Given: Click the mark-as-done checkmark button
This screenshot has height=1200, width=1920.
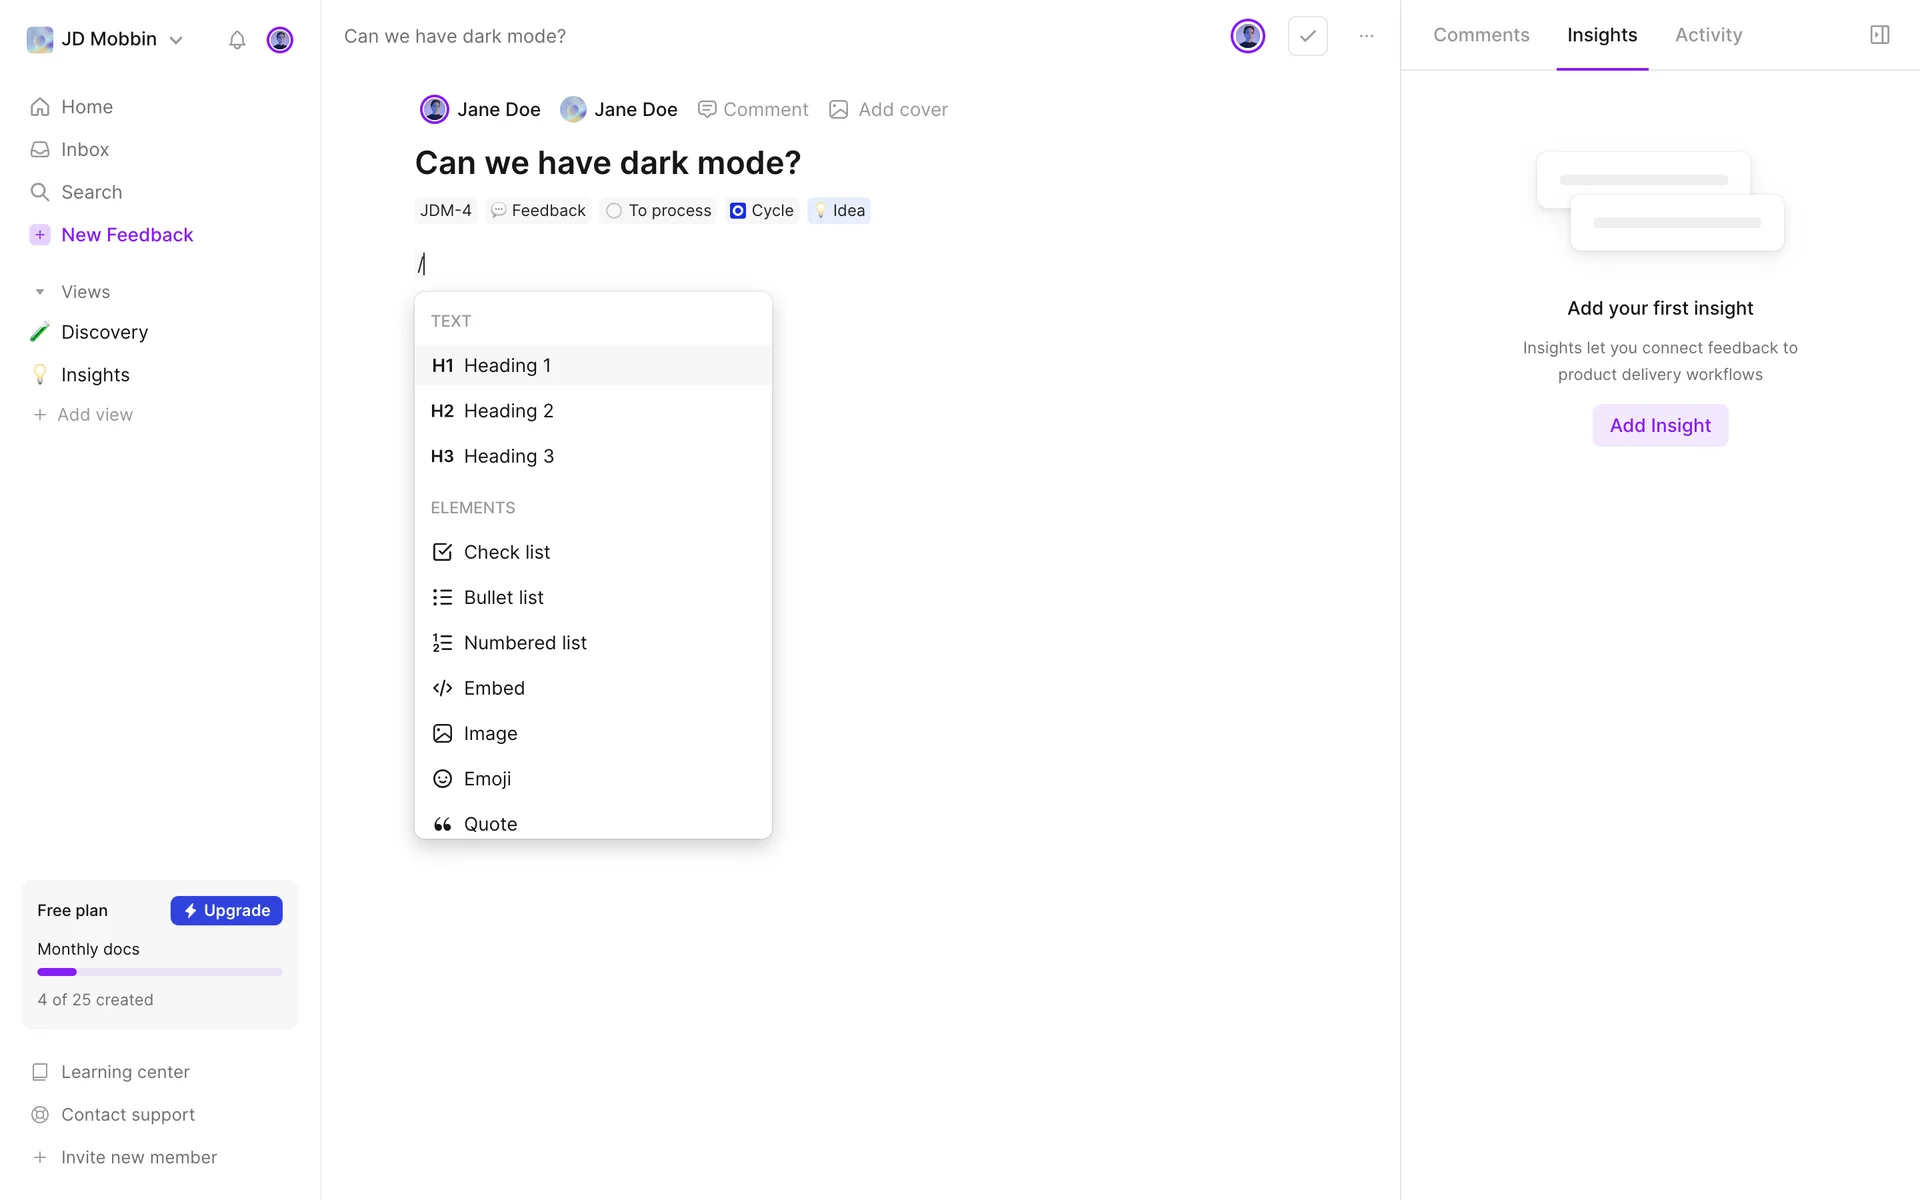Looking at the screenshot, I should tap(1307, 36).
